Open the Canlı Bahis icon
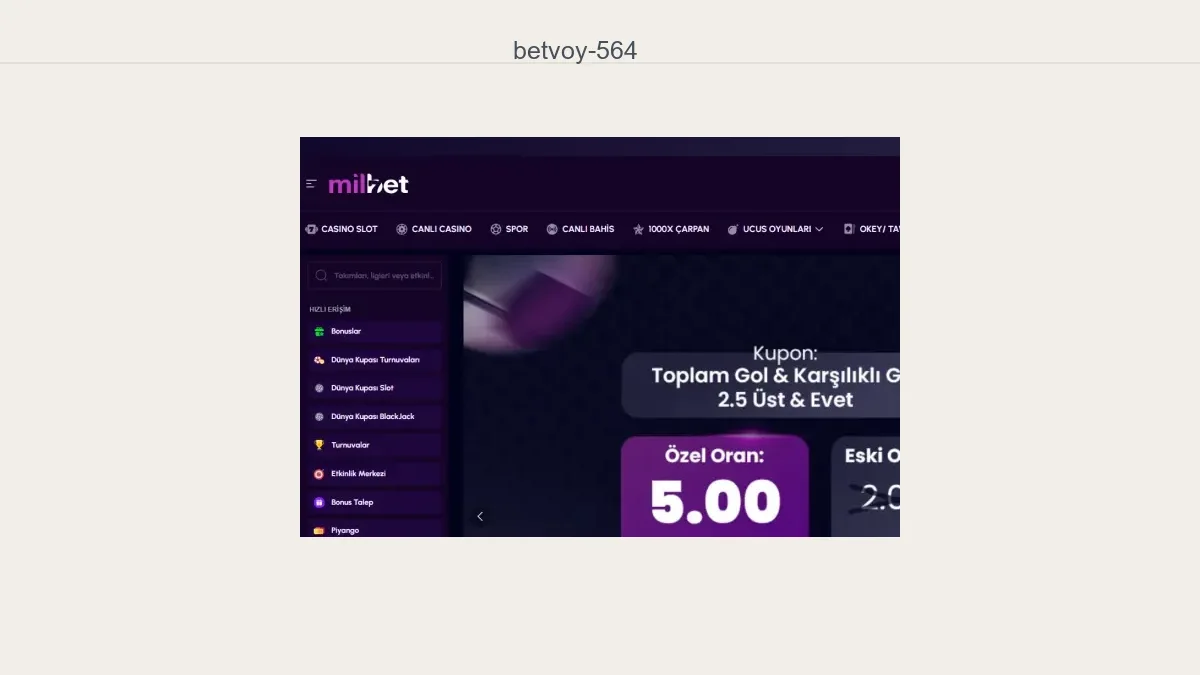The image size is (1200, 675). coord(552,229)
